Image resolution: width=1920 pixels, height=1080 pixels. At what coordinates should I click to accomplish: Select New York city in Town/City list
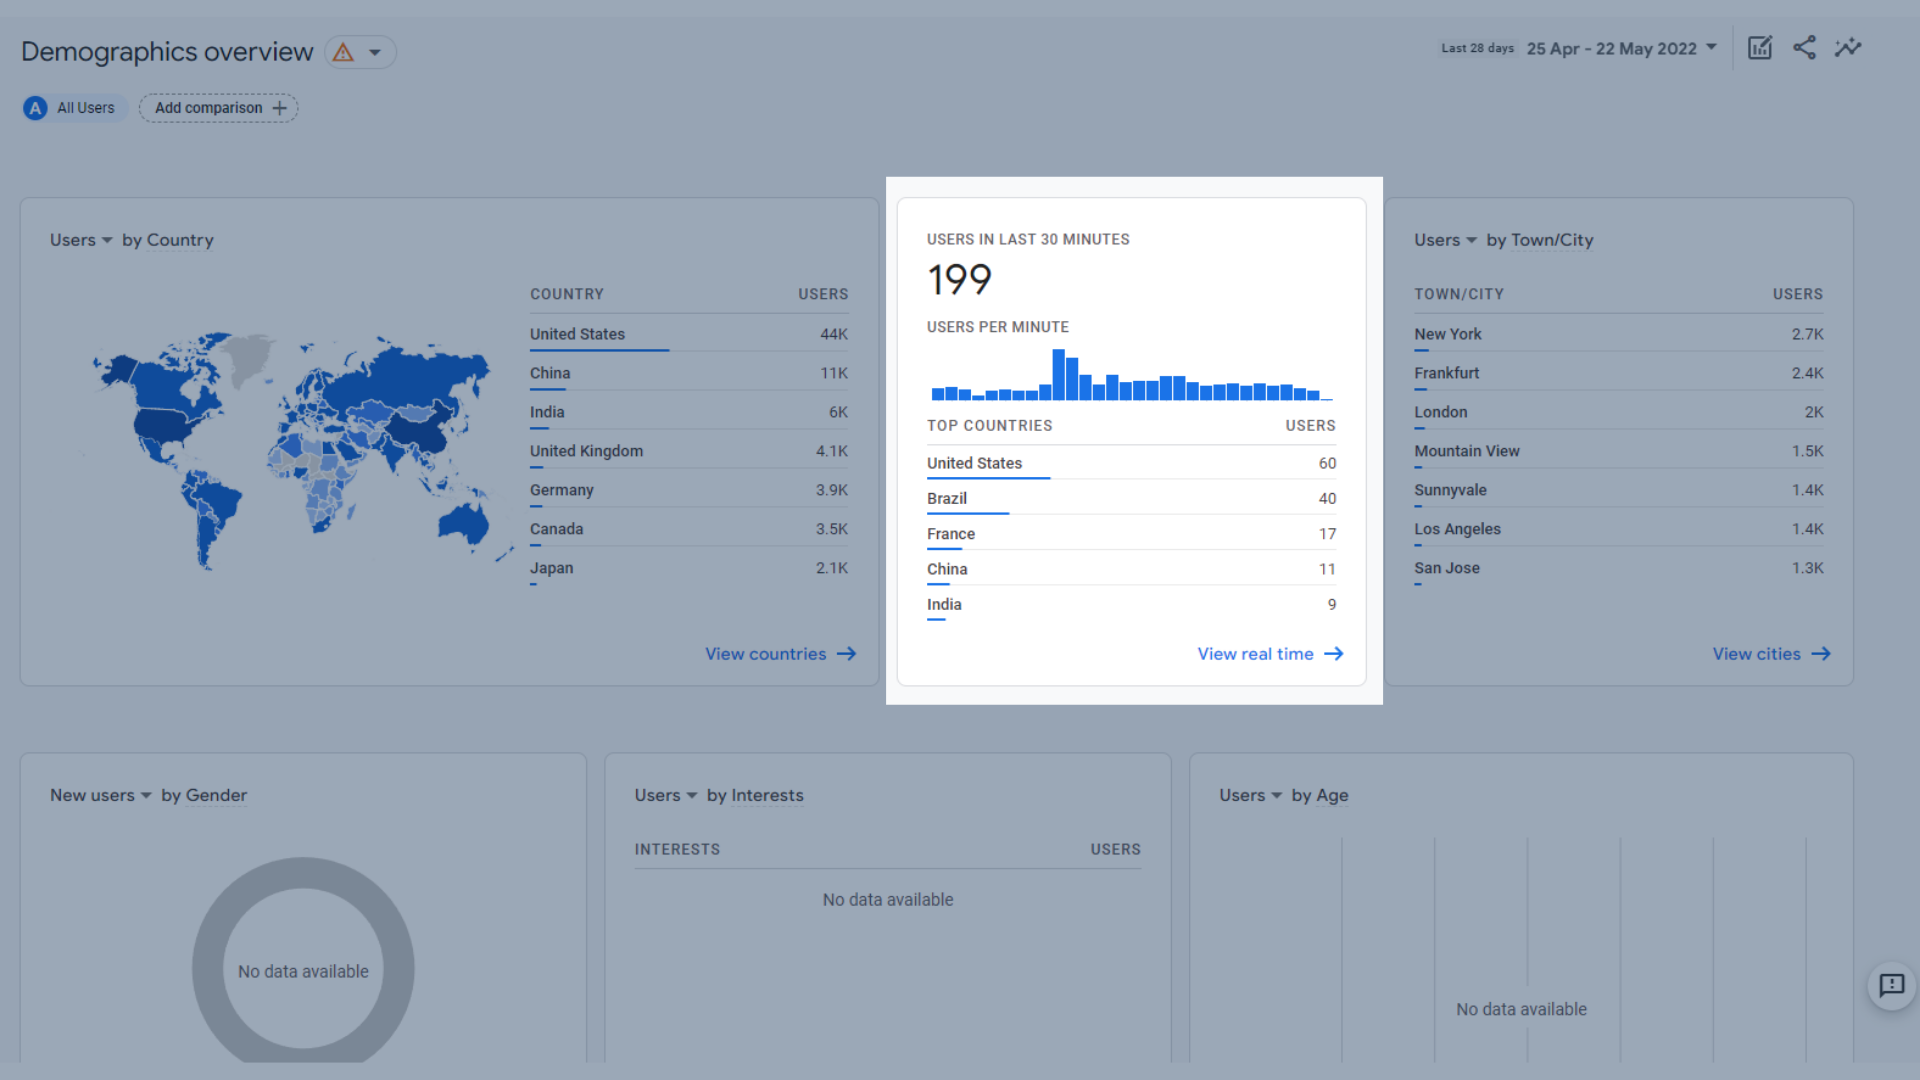pyautogui.click(x=1448, y=332)
